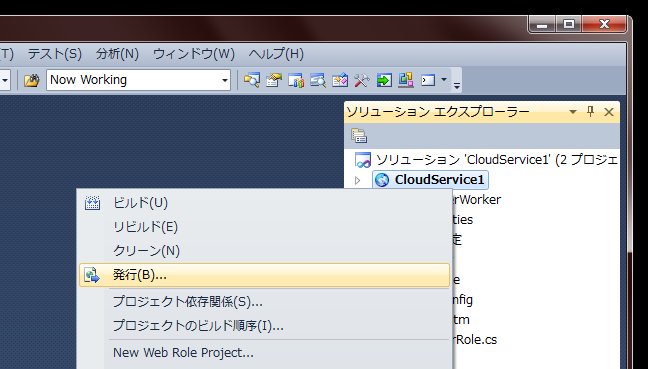Viewport: 648px width, 369px height.
Task: Select リビルド(E) from context menu
Action: [x=264, y=227]
